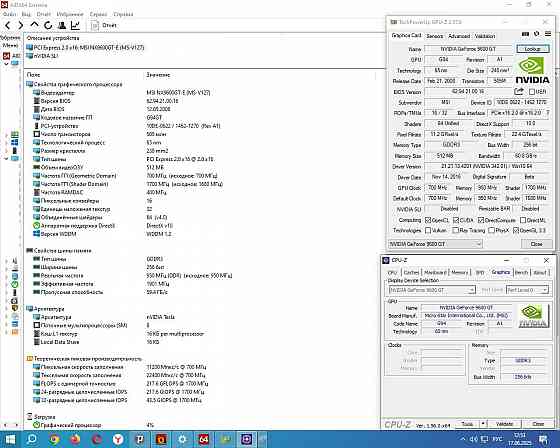Click the BIOS share/export icon in GPU-Z
Screen dimensions: 560x448
pos(519,91)
